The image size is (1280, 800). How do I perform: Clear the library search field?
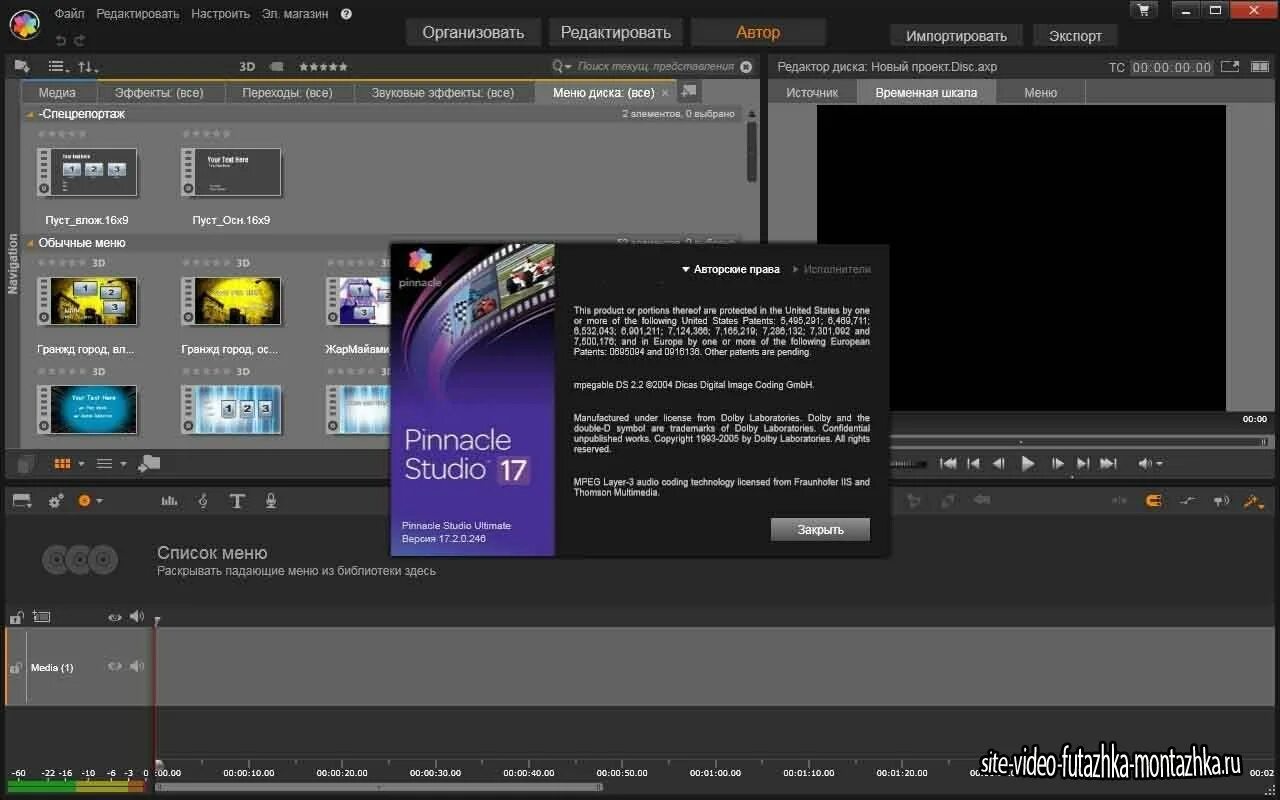745,67
